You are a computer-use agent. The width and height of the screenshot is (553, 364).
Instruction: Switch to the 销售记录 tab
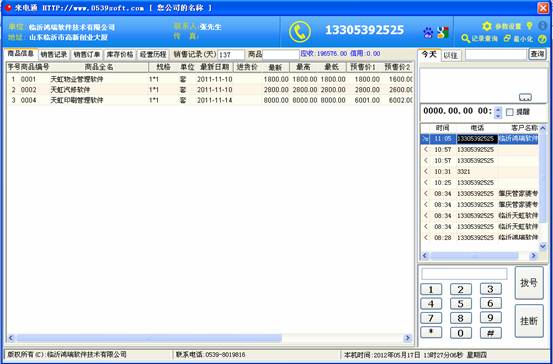(x=54, y=55)
